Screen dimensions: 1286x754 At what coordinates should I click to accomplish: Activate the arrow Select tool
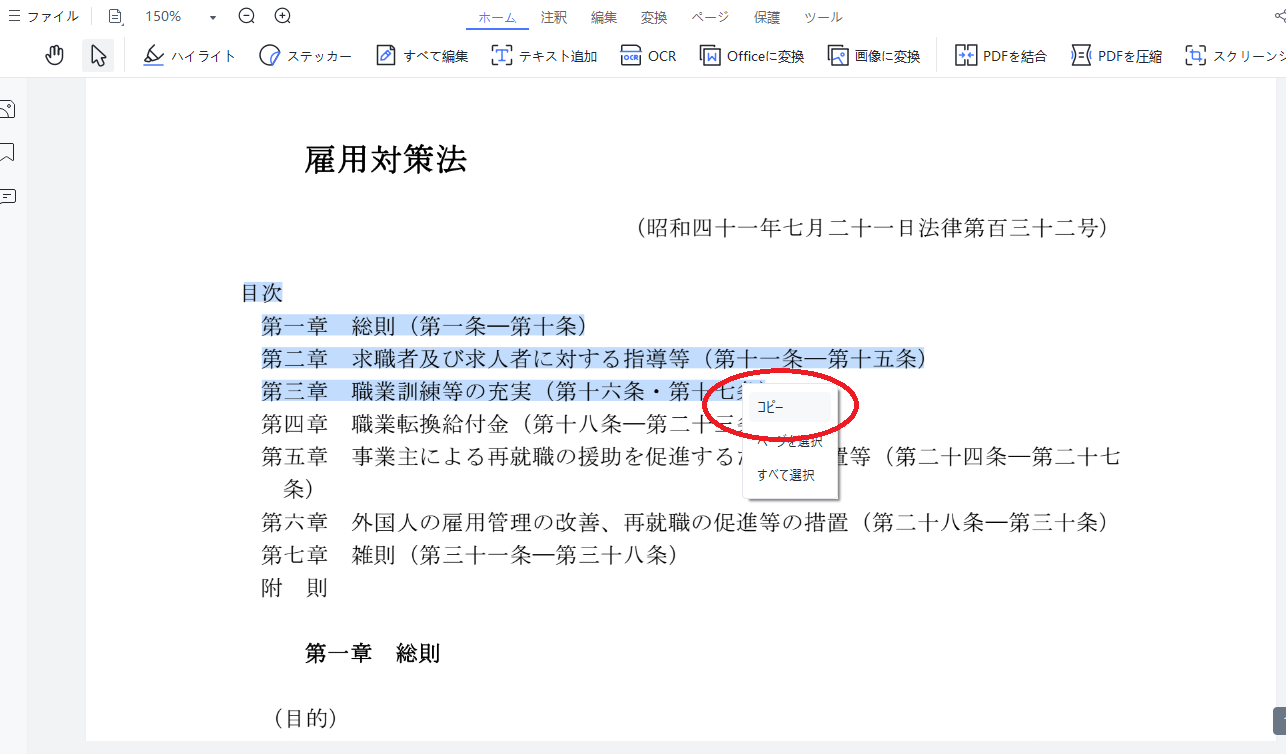(98, 56)
